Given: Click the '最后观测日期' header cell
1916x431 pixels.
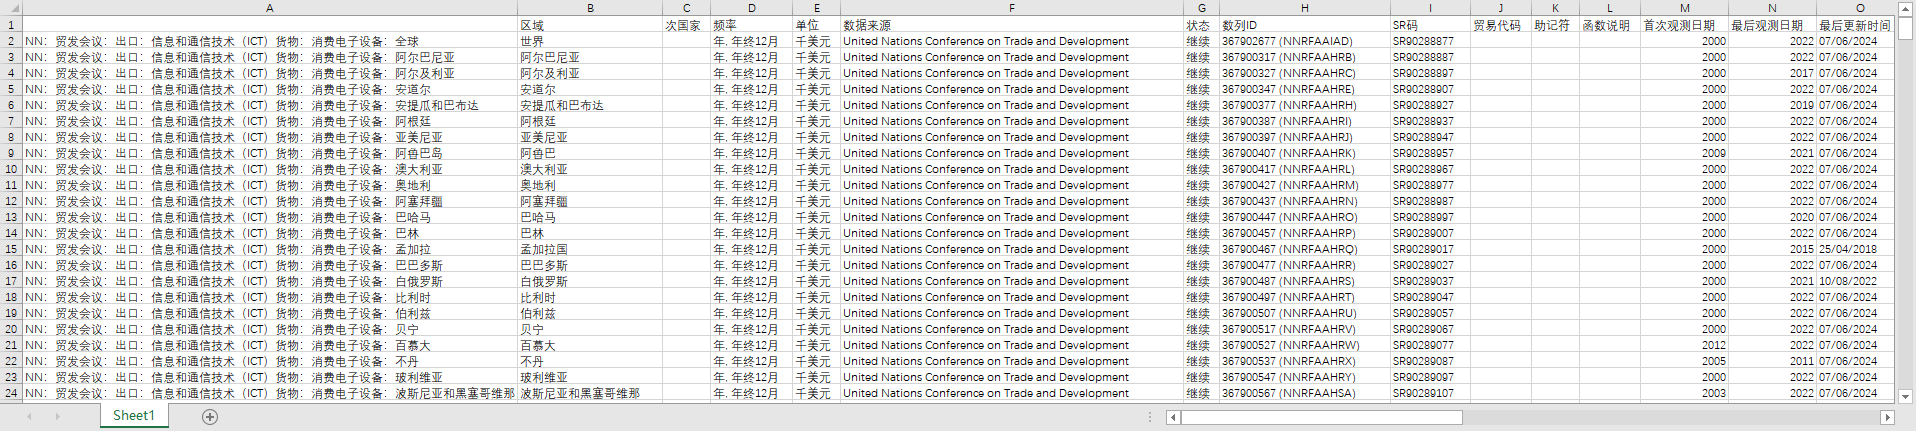Looking at the screenshot, I should click(1772, 25).
